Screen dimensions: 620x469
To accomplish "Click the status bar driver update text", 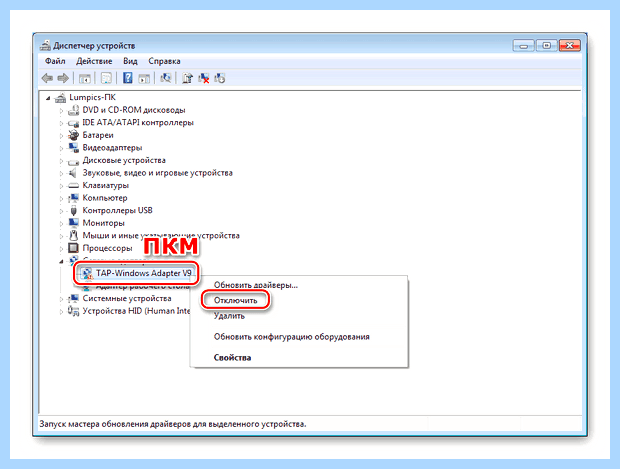I will [x=173, y=424].
